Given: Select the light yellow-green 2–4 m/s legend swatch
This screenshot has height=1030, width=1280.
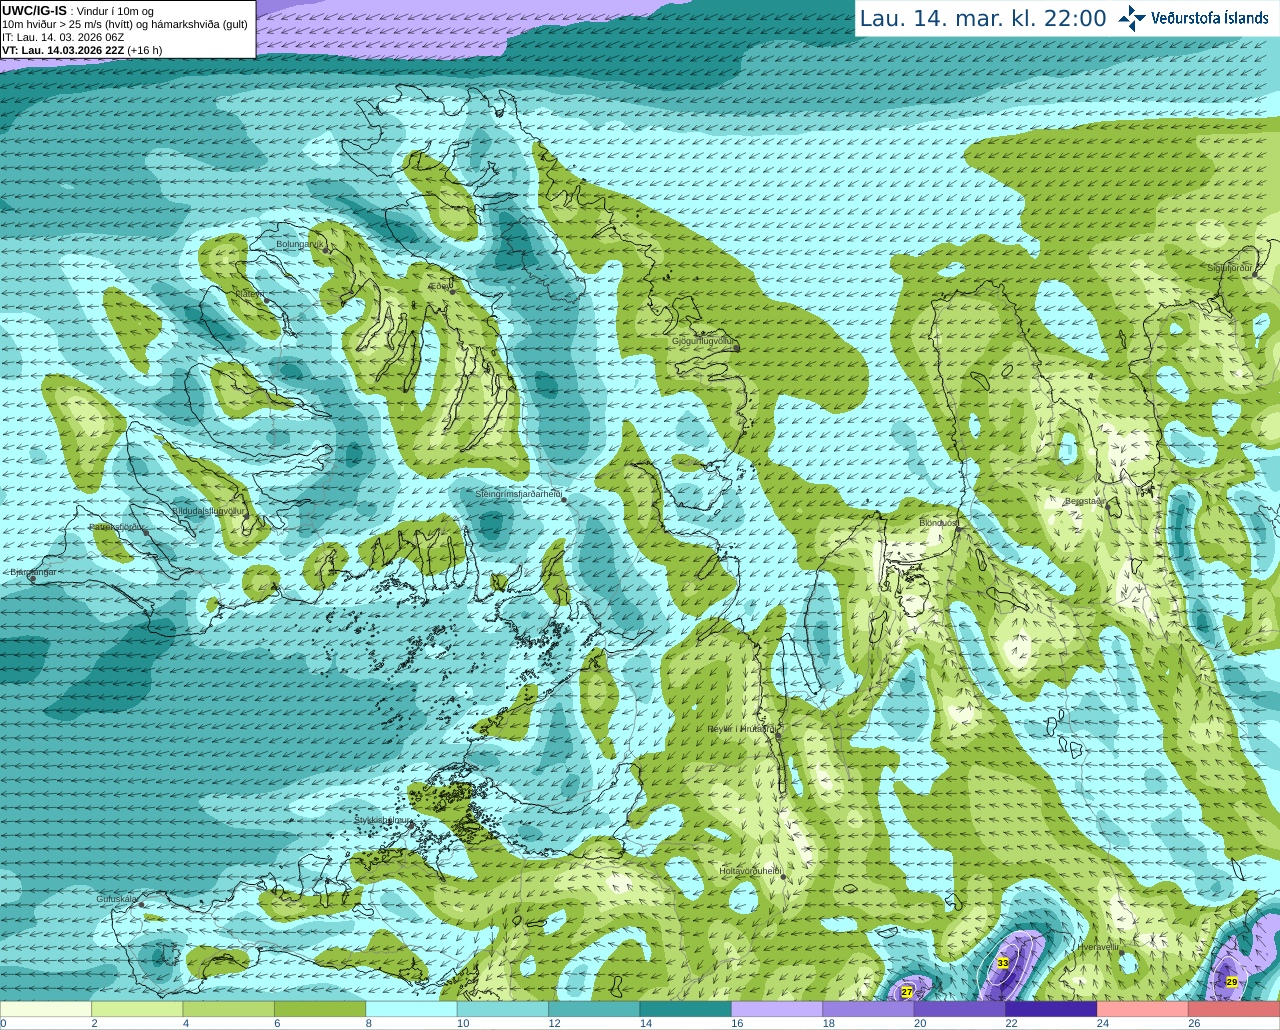Looking at the screenshot, I should click(x=137, y=1009).
